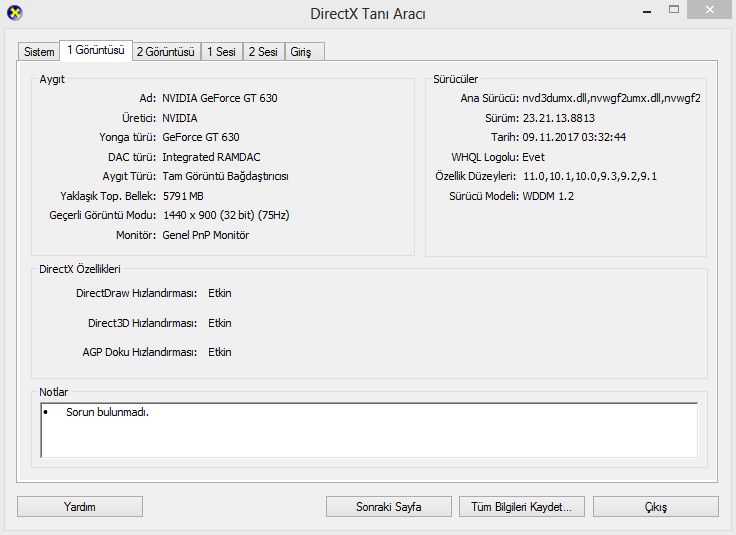Click the 'WHQL Logolu:' label
The width and height of the screenshot is (736, 535).
coord(485,157)
